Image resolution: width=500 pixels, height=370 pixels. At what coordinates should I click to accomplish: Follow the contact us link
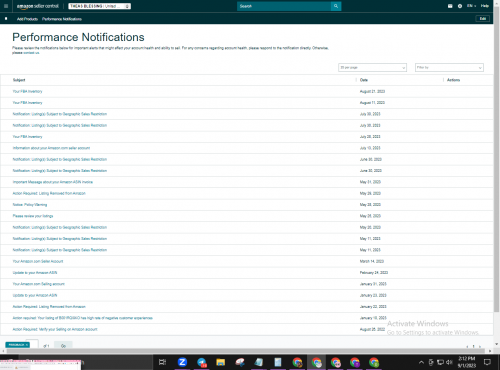click(31, 53)
